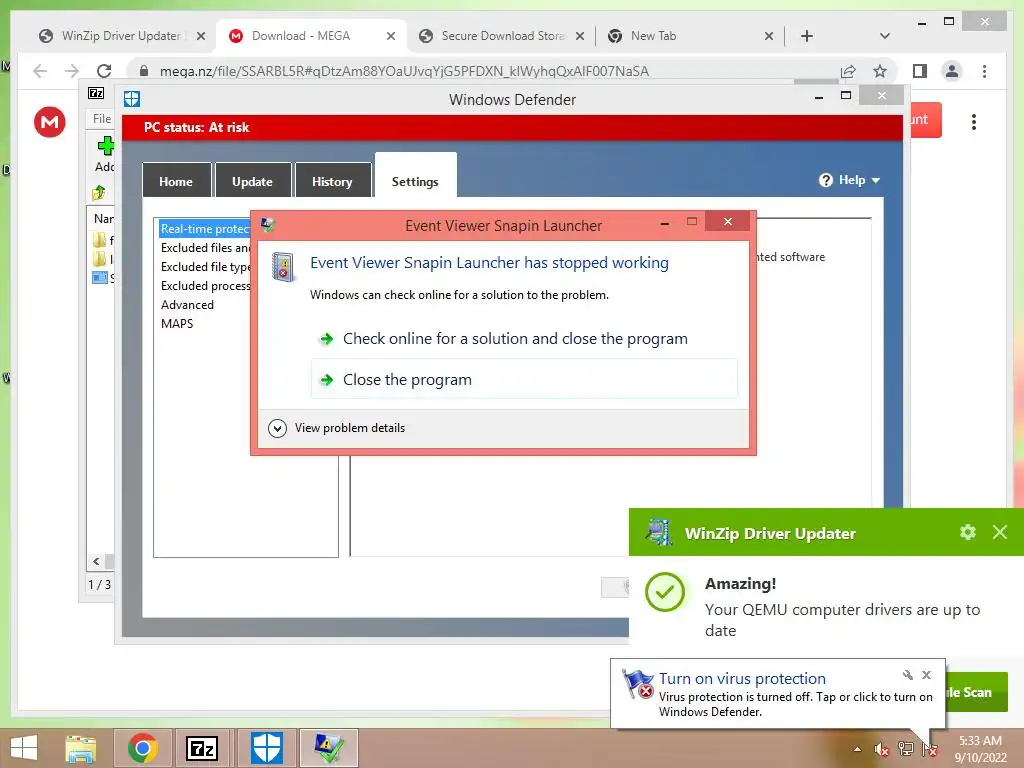
Task: Reload the MEGA page
Action: (104, 71)
